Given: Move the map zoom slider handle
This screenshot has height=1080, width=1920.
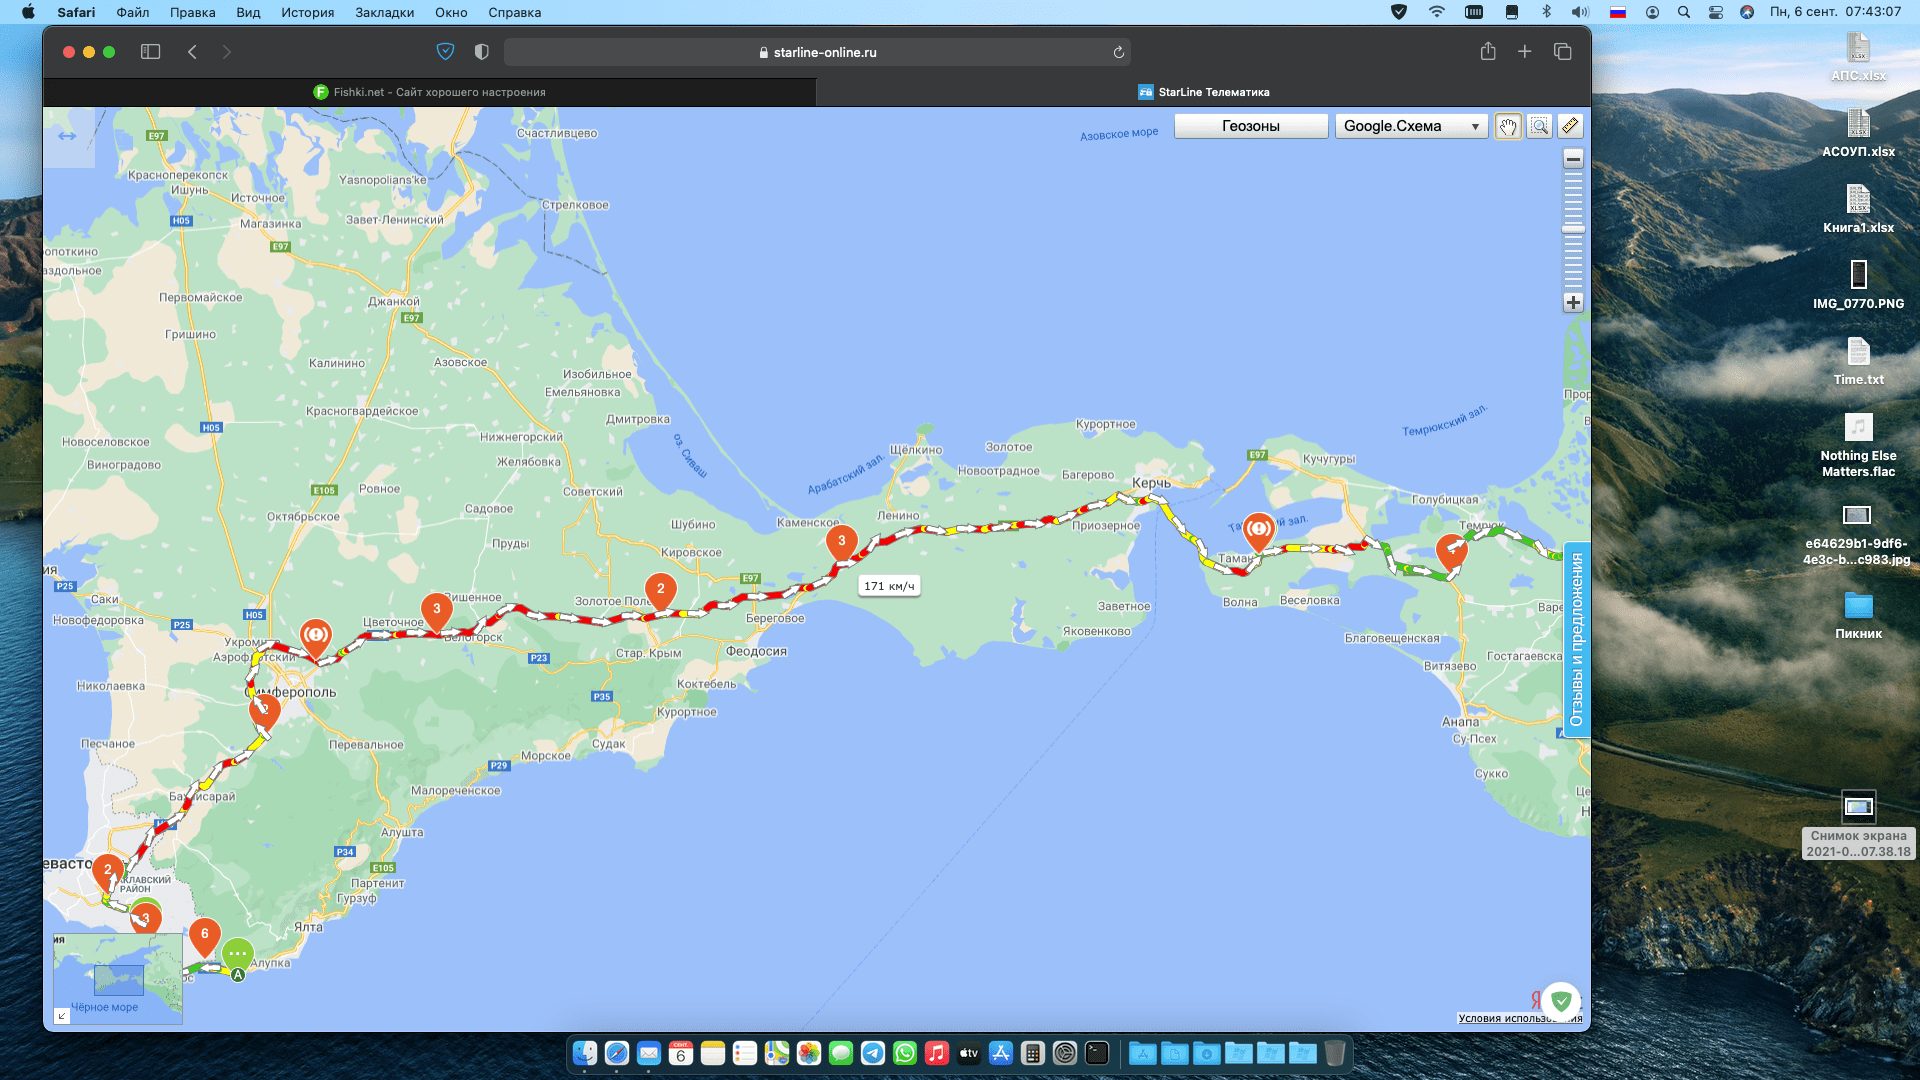Looking at the screenshot, I should (1573, 230).
